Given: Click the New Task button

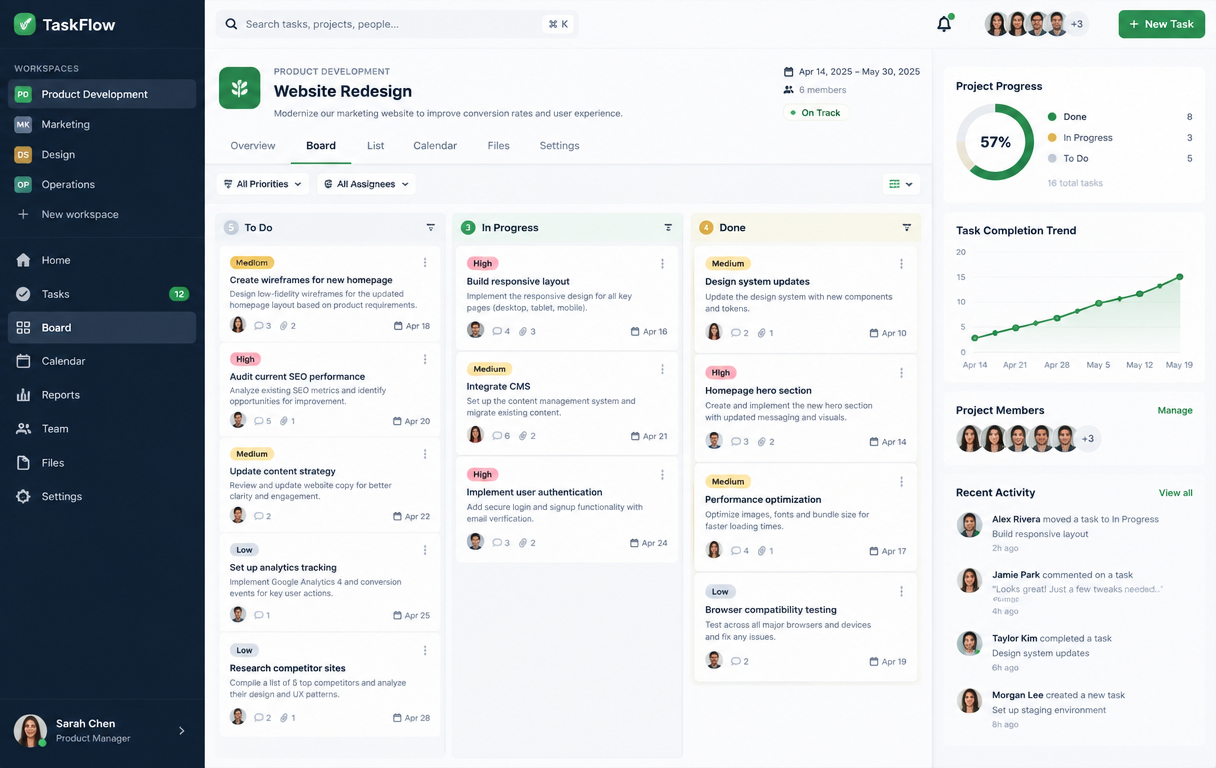Looking at the screenshot, I should point(1161,24).
